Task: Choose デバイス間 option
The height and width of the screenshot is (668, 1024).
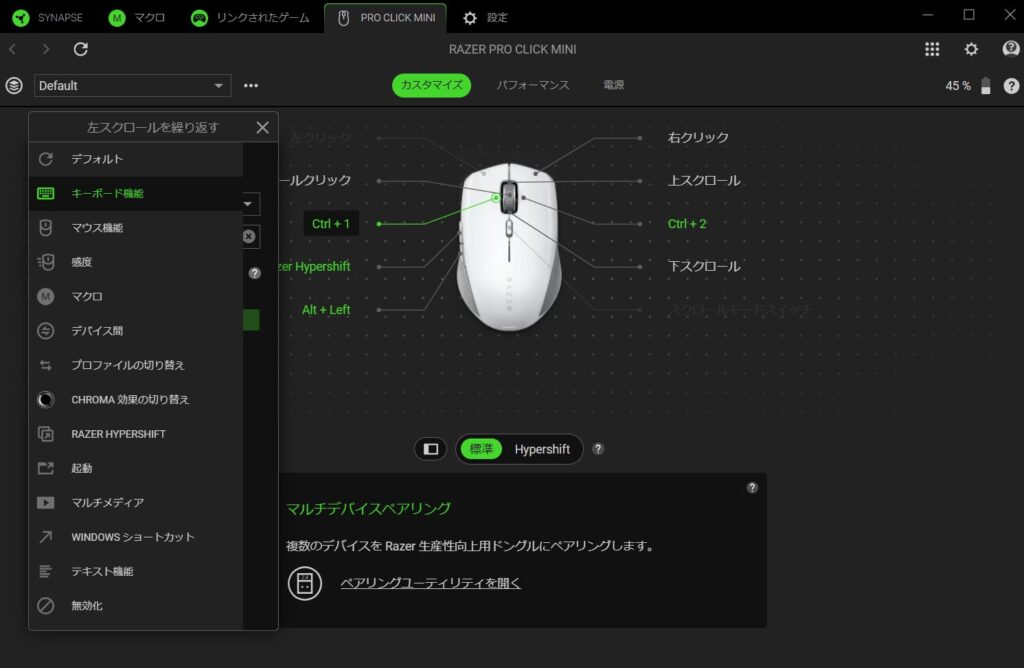Action: [136, 330]
